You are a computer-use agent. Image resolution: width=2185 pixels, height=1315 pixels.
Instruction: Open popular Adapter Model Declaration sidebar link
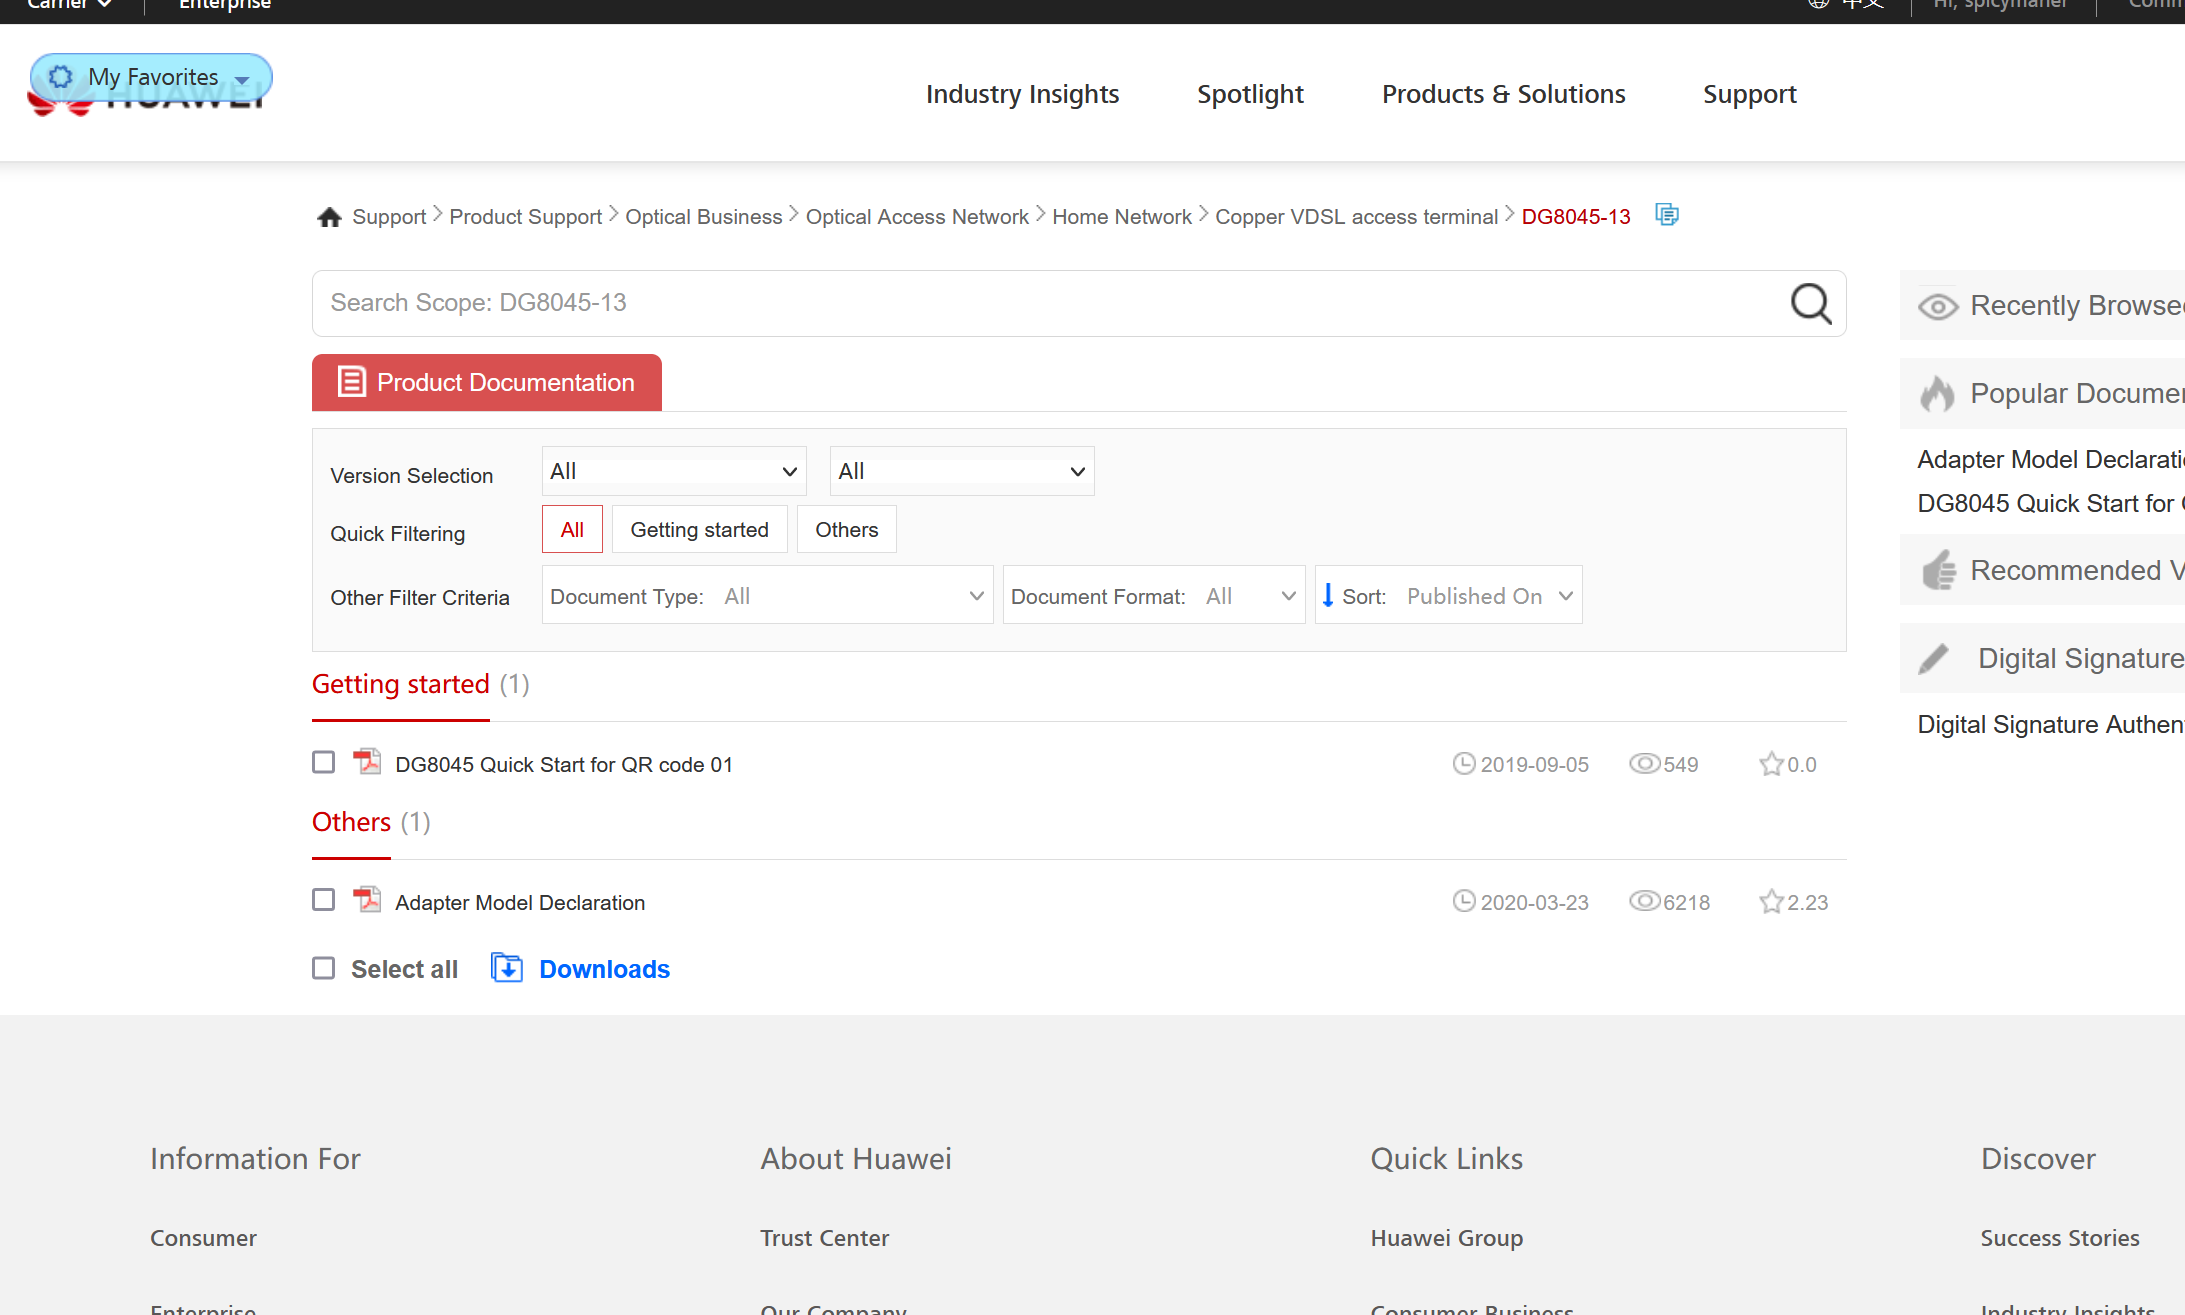(2050, 459)
